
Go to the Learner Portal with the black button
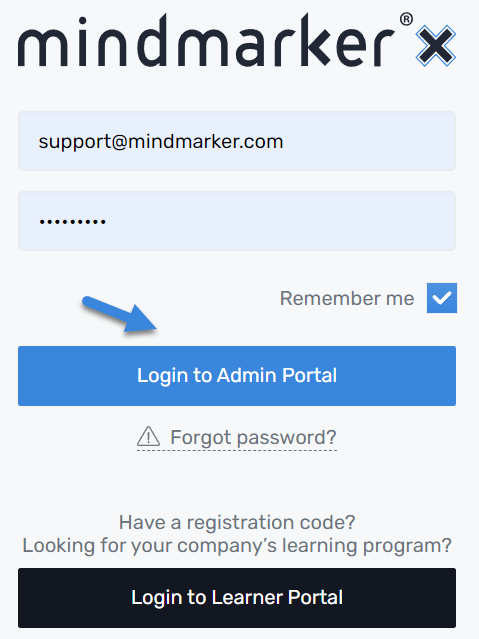coord(237,598)
